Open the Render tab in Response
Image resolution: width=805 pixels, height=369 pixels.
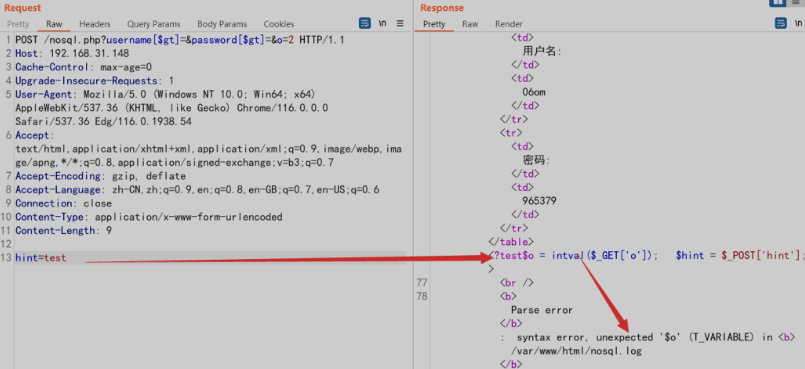point(509,24)
